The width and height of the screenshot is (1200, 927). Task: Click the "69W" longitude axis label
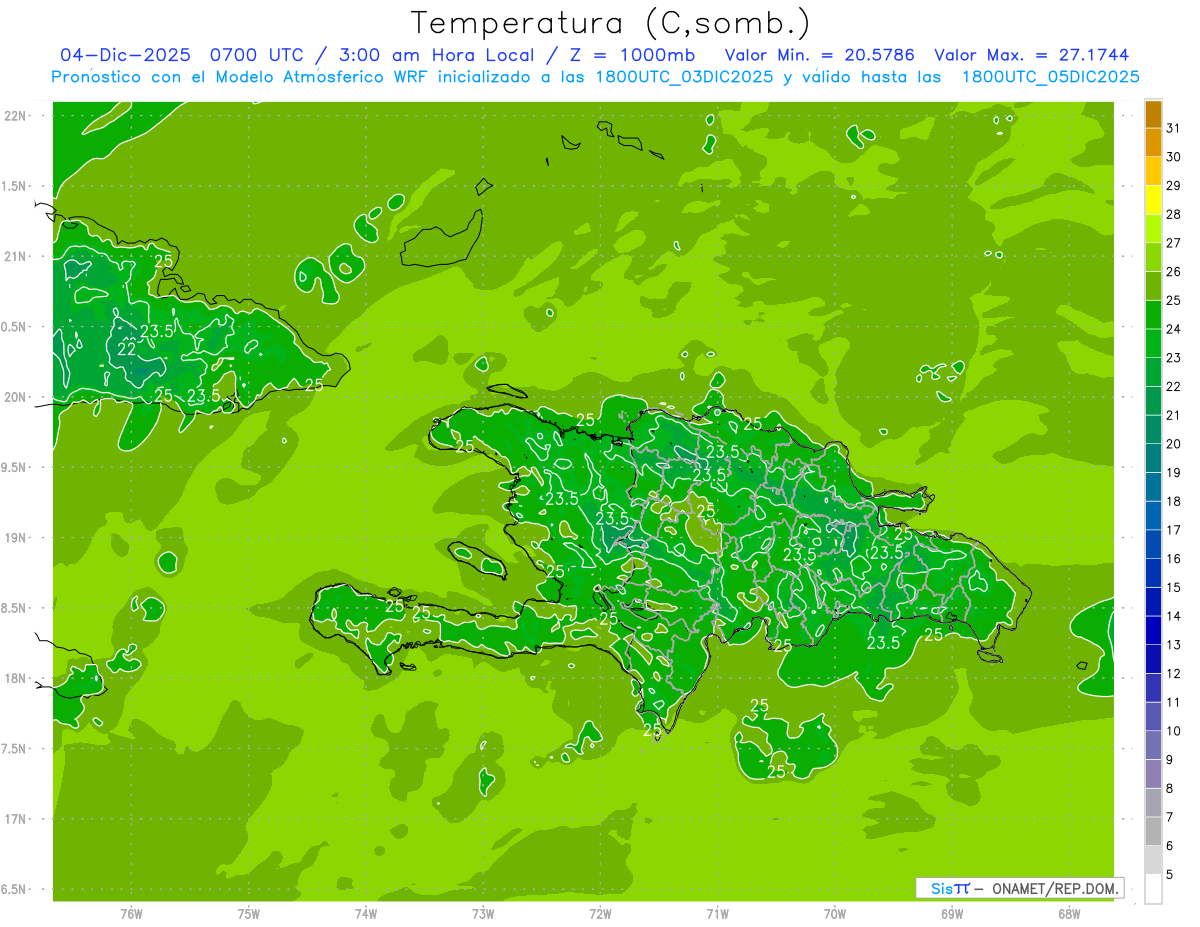pos(952,913)
